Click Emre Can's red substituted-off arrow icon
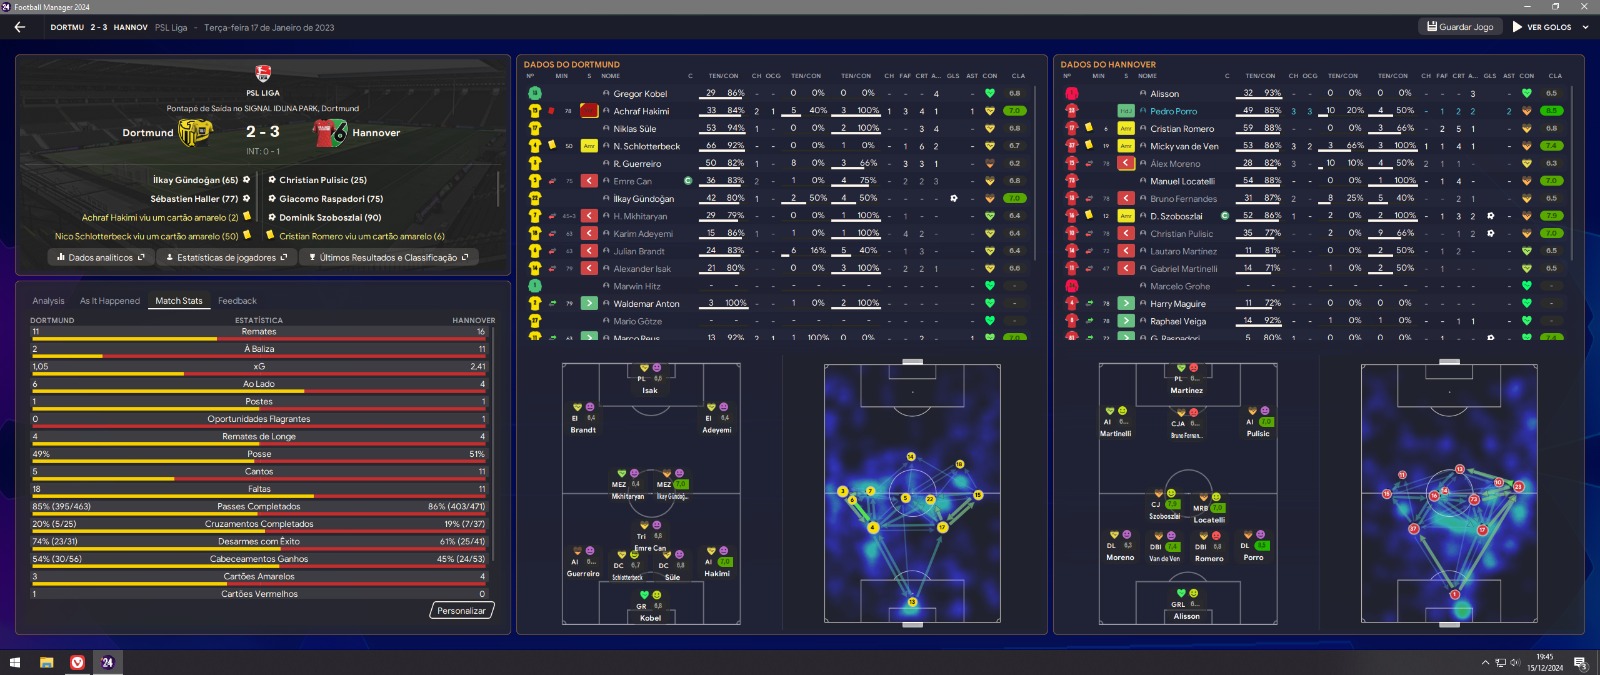The width and height of the screenshot is (1600, 675). (589, 181)
